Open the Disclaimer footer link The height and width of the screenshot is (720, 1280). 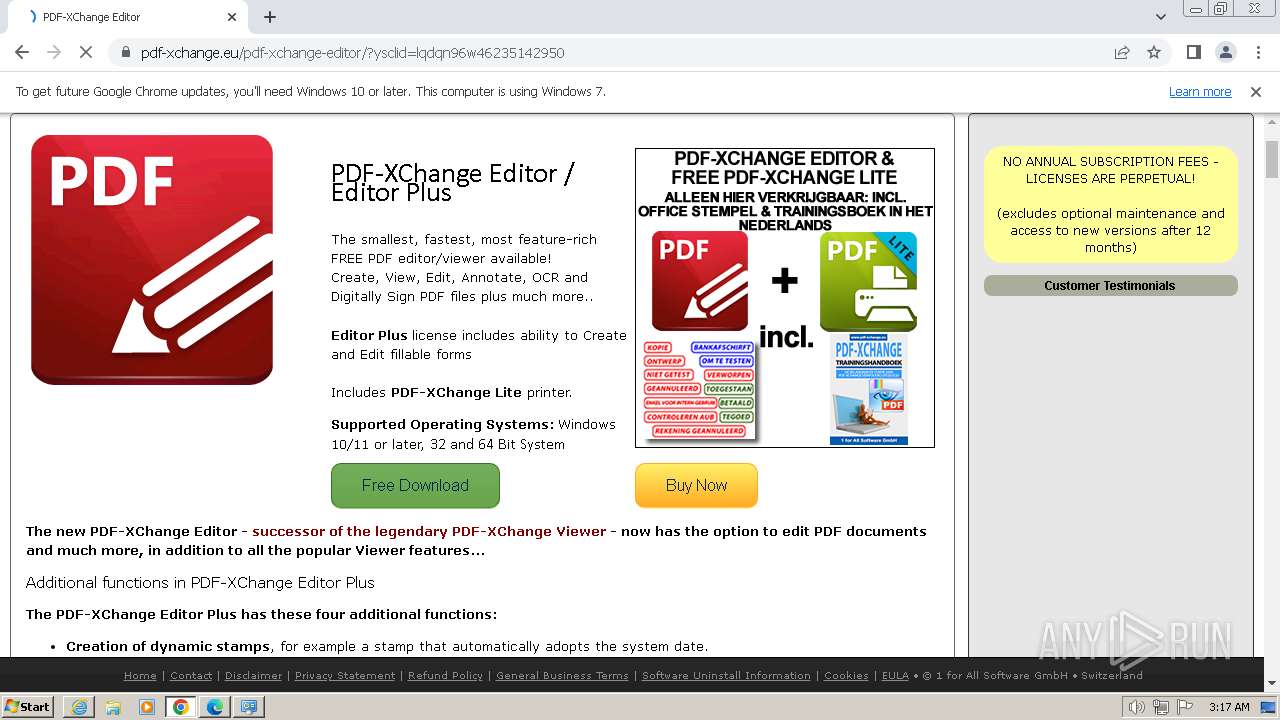tap(253, 676)
